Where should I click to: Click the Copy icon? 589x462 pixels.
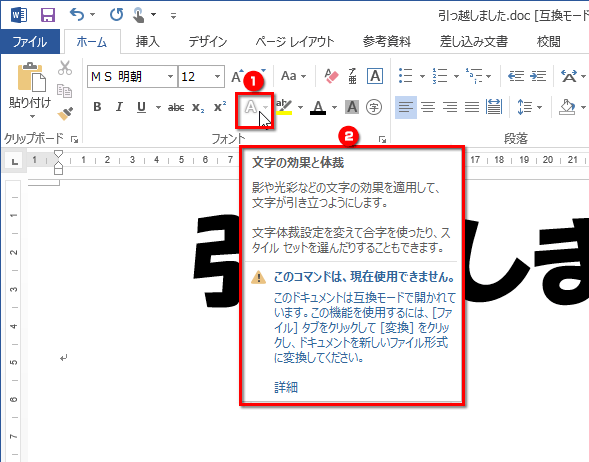pos(65,91)
